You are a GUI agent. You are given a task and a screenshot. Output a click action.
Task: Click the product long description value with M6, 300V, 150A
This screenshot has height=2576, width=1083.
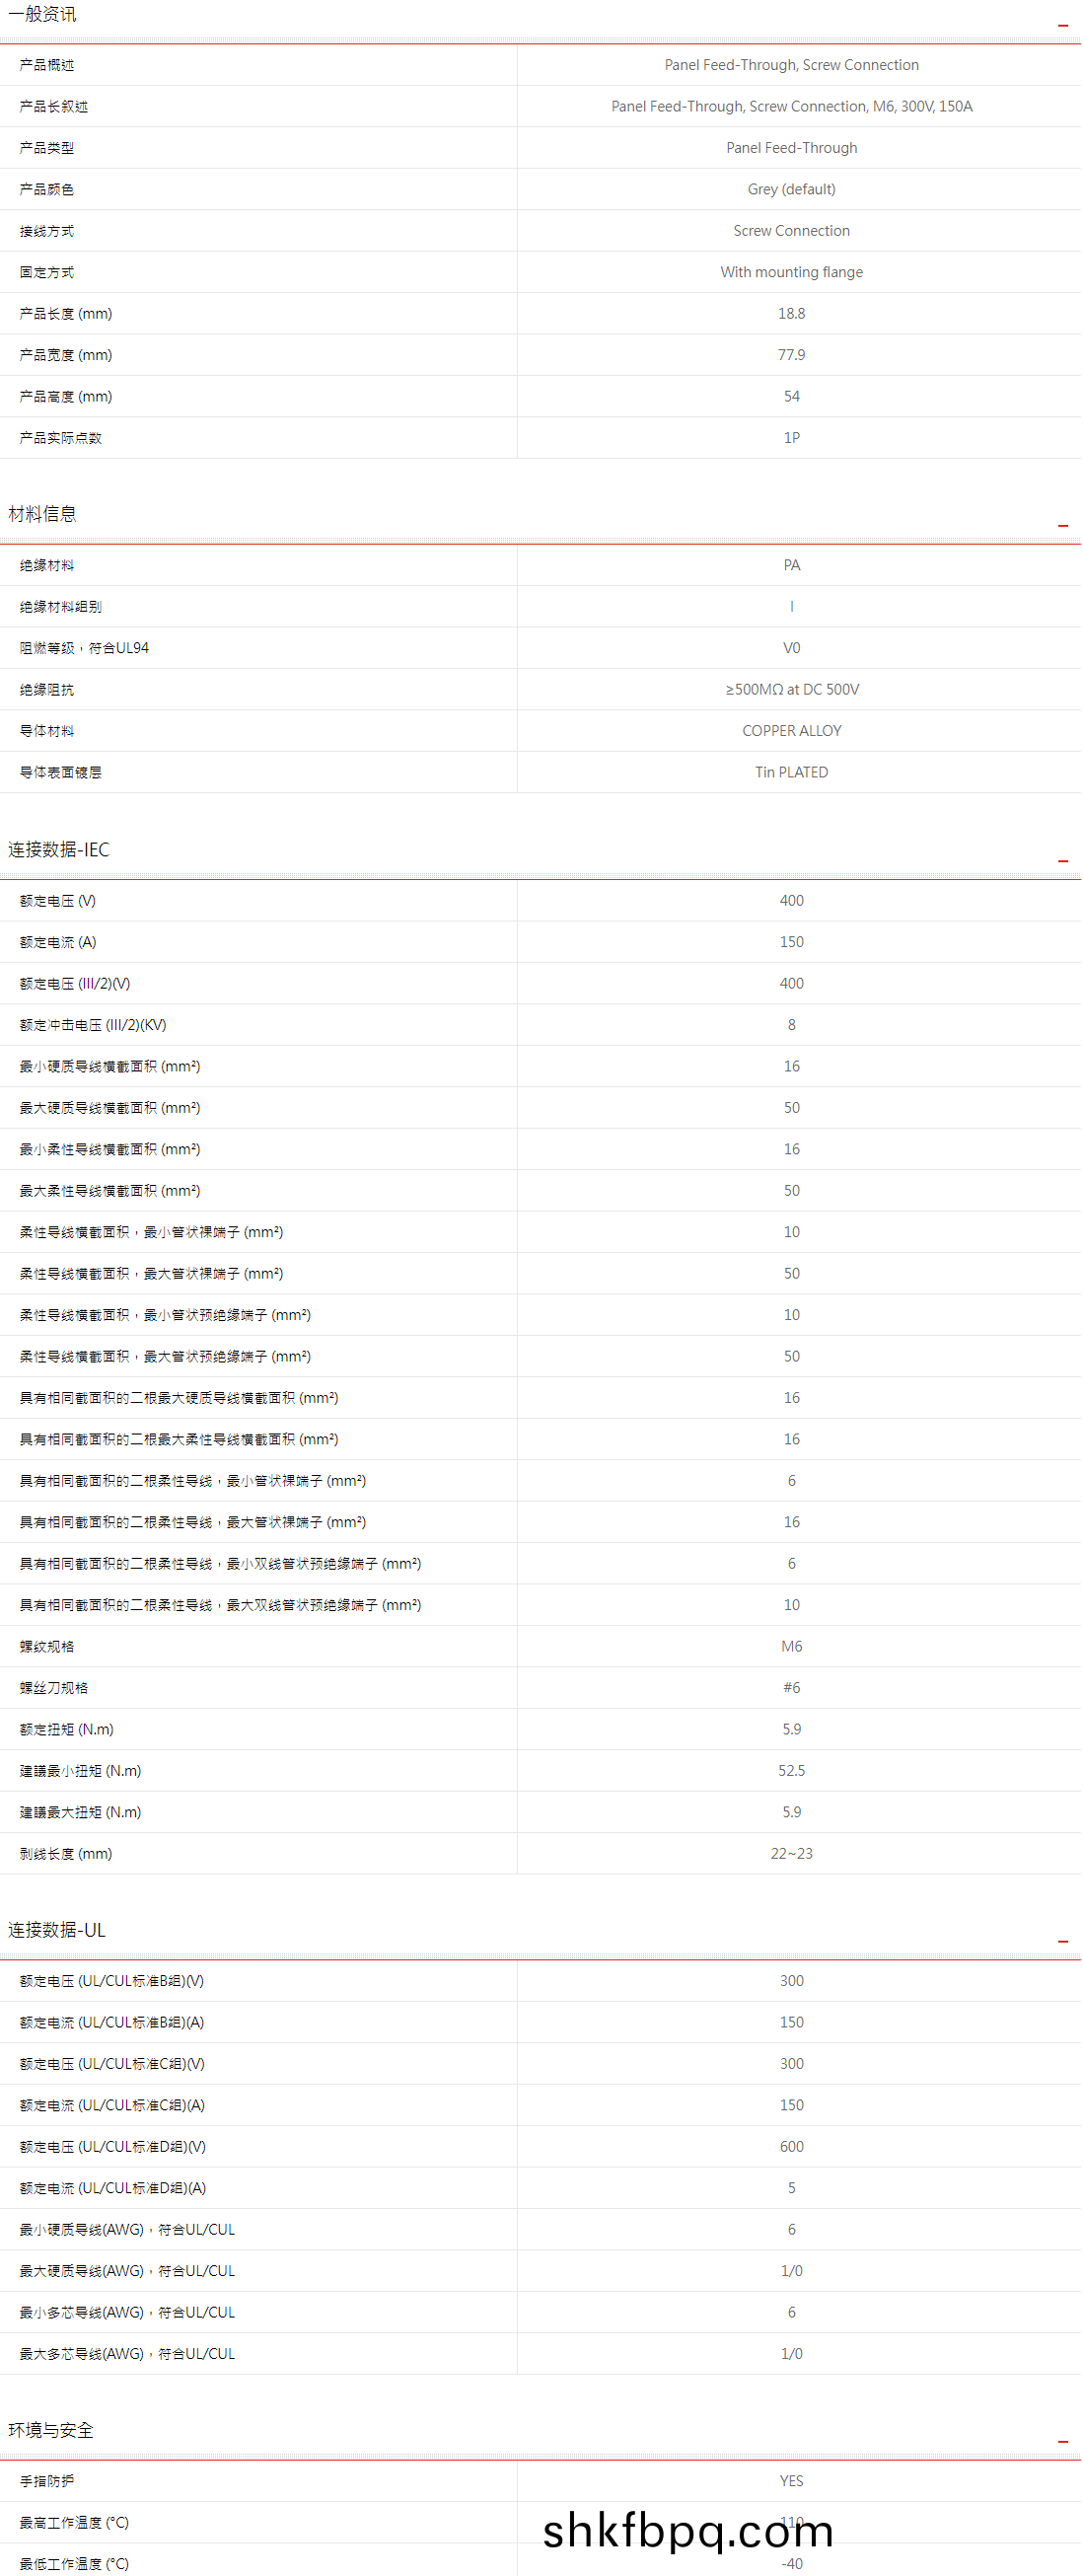(792, 107)
